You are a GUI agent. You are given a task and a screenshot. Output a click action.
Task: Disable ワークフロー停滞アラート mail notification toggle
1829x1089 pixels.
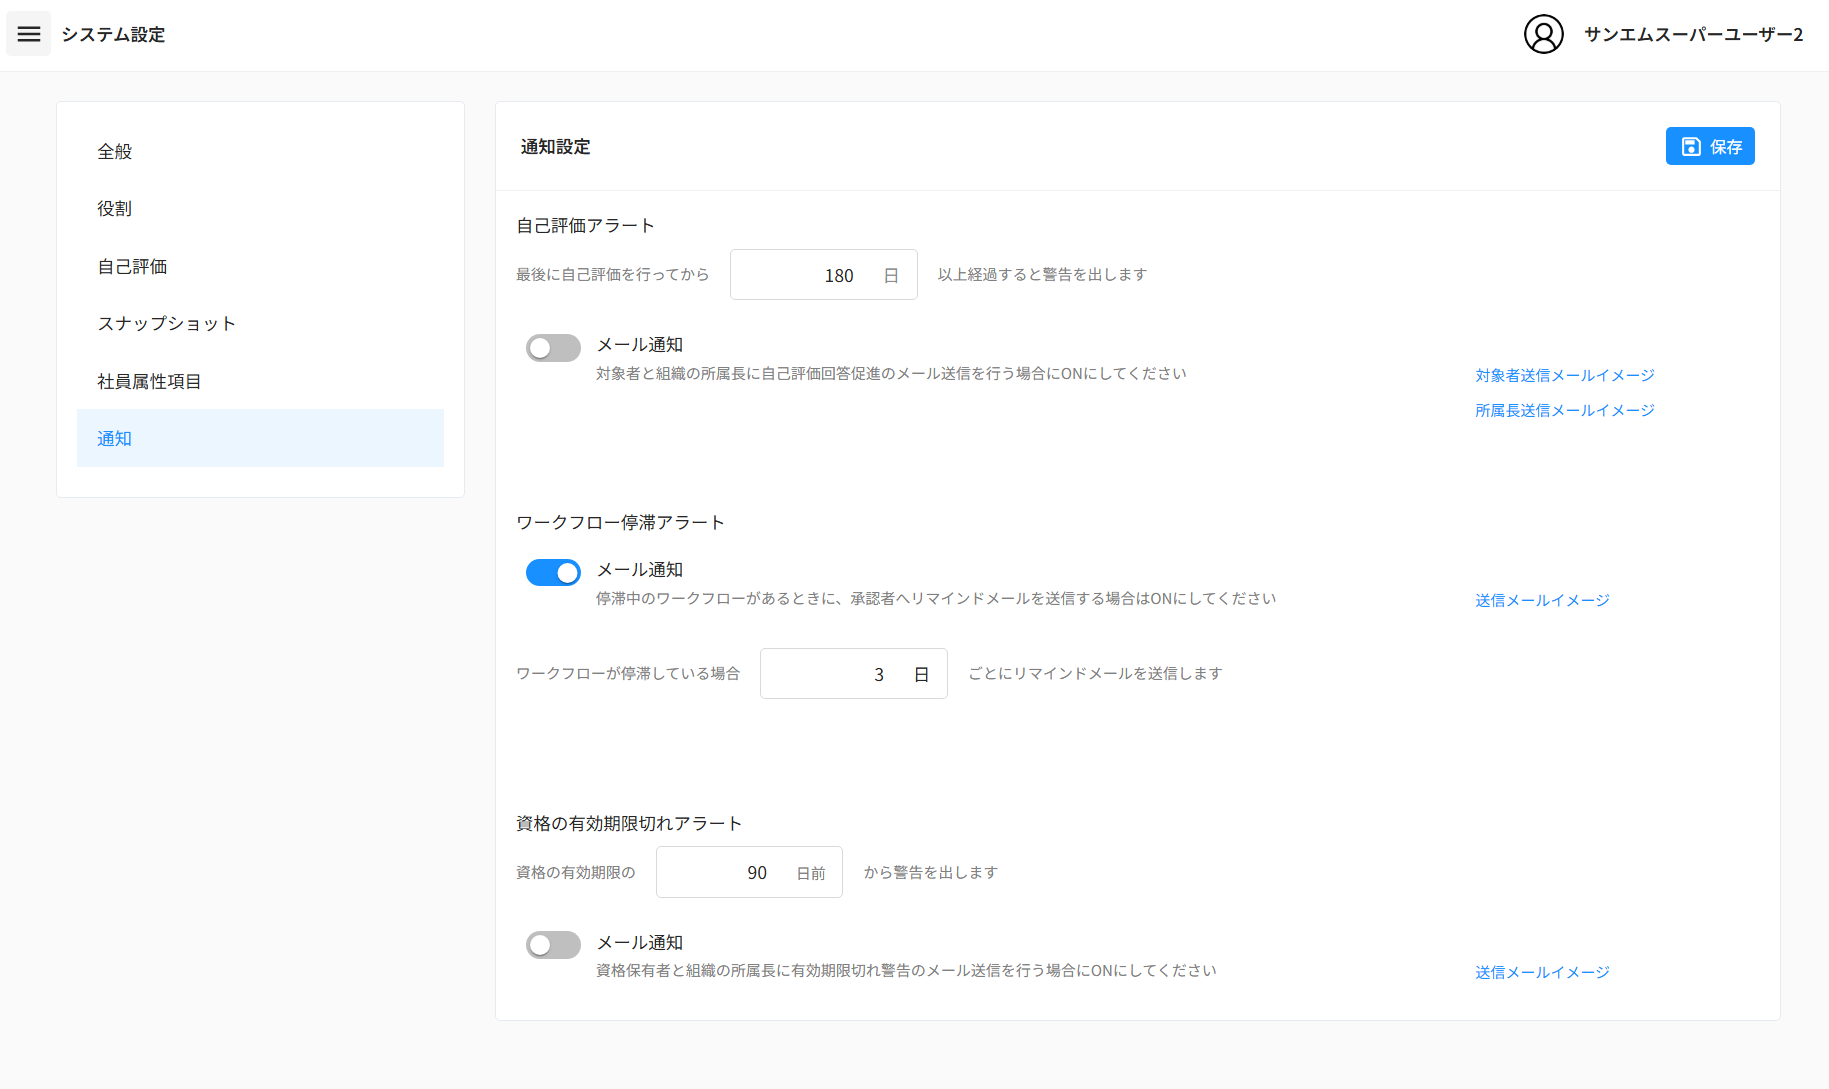tap(553, 572)
